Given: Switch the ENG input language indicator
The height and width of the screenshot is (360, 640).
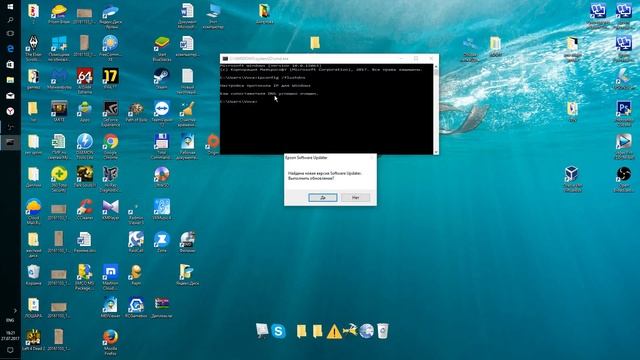Looking at the screenshot, I should pos(10,320).
